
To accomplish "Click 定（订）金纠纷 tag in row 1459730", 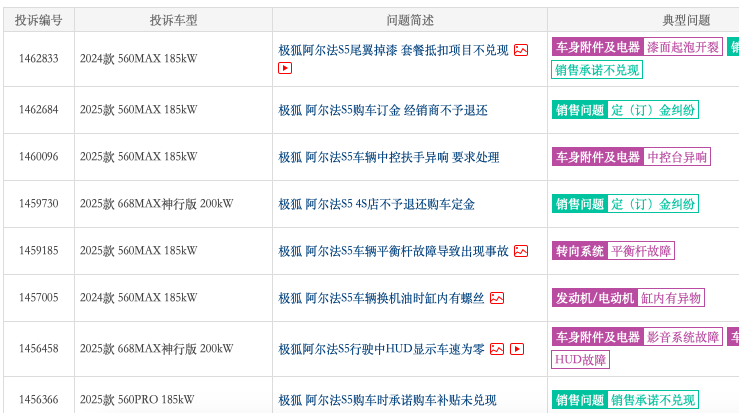I will 653,204.
